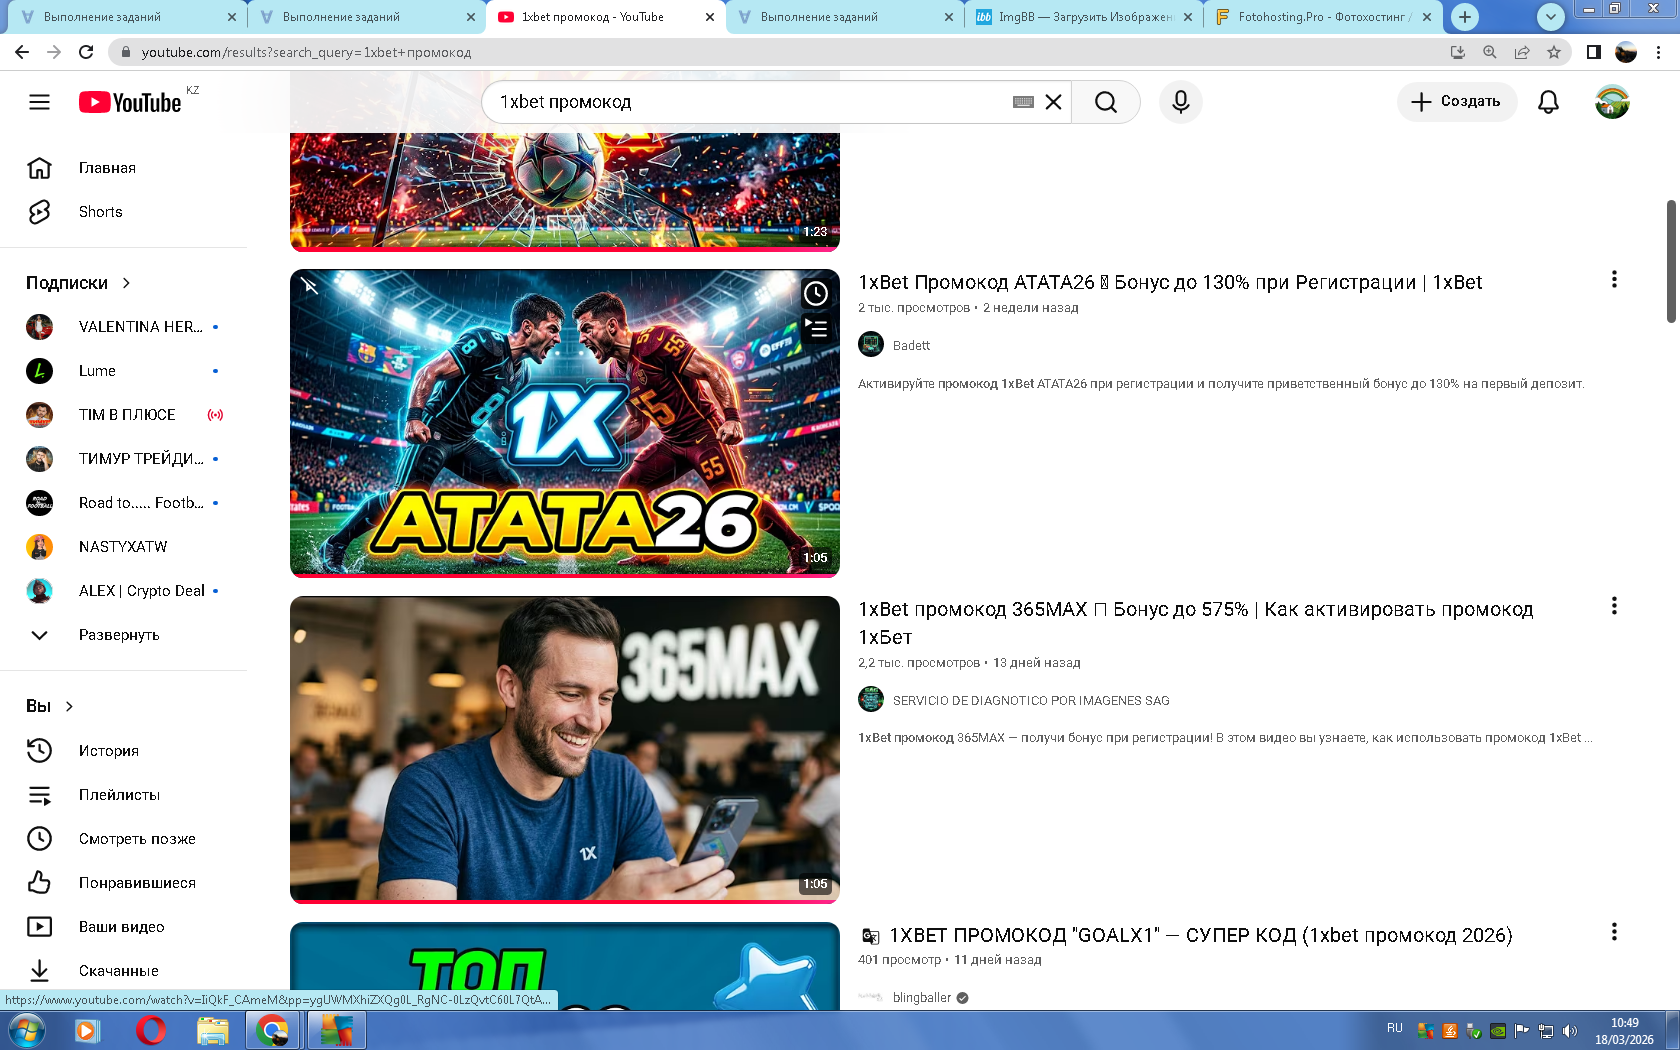Viewport: 1680px width, 1050px height.
Task: Expand the Вы section chevron
Action: pos(69,706)
